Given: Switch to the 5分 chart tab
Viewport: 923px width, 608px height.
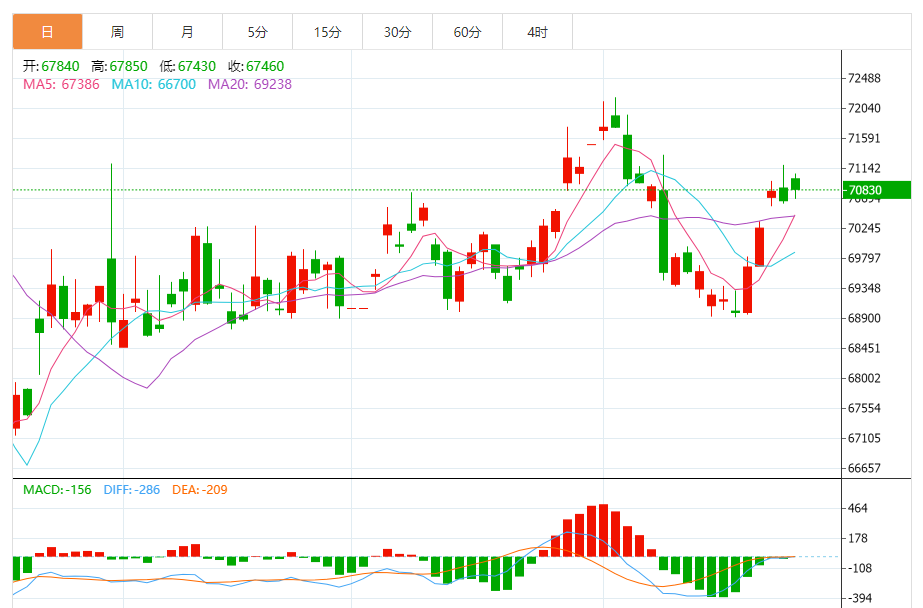Looking at the screenshot, I should (257, 32).
